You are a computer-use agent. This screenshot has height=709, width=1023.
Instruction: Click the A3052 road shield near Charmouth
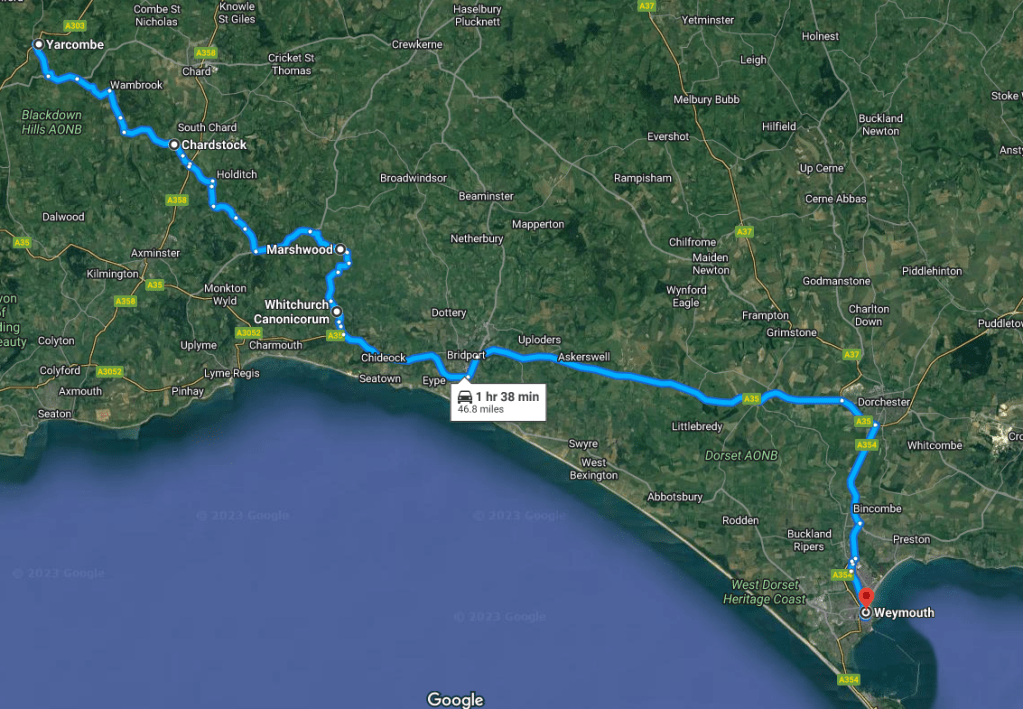pyautogui.click(x=249, y=333)
